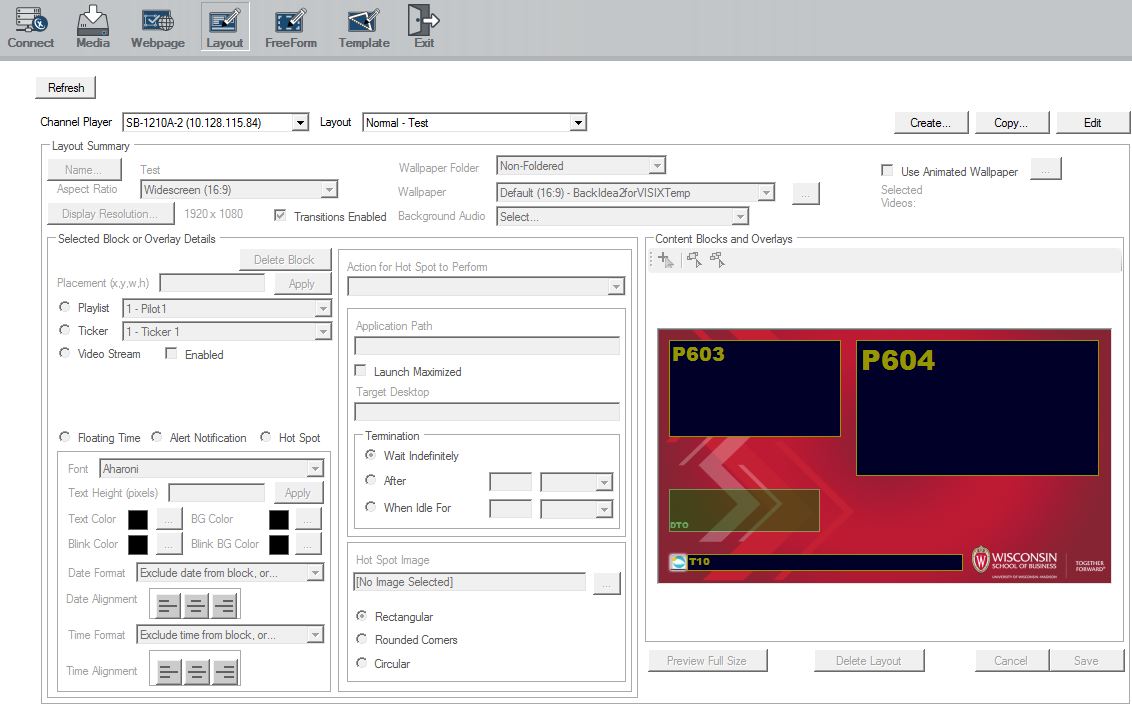
Task: Open the Template toolbar icon
Action: (x=364, y=26)
